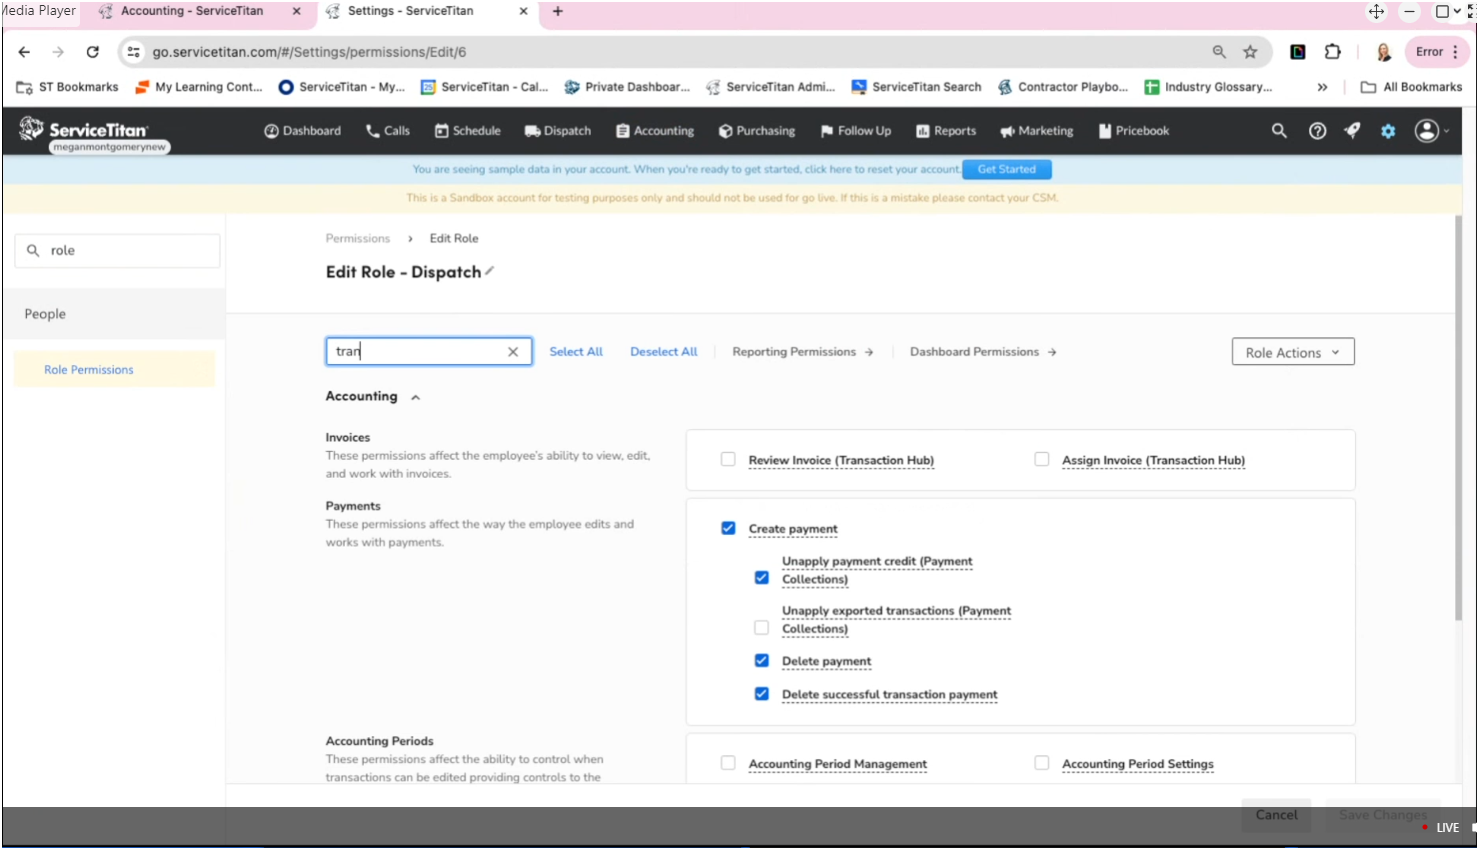Open the site information icon in address bar
Viewport: 1479px width, 850px height.
point(134,52)
